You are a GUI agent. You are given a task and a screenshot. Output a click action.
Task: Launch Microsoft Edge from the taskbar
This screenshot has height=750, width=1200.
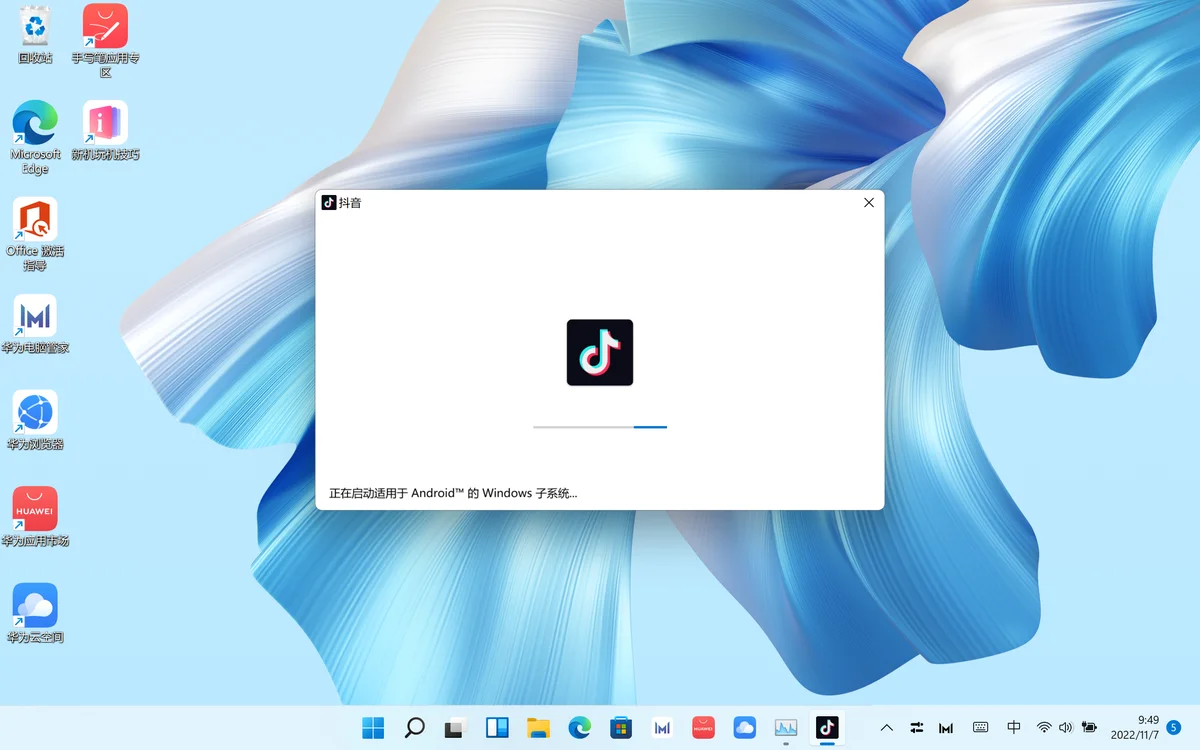[x=580, y=728]
